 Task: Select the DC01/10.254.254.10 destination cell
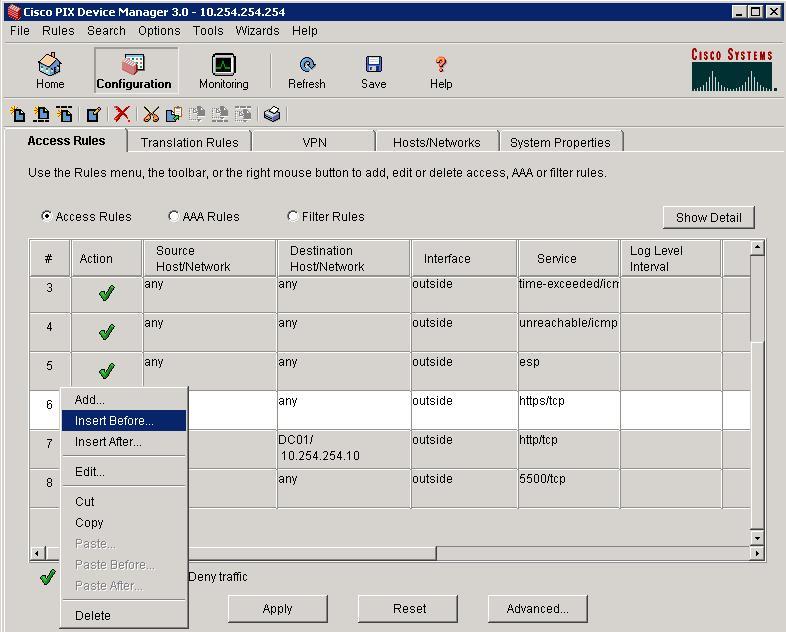click(343, 449)
